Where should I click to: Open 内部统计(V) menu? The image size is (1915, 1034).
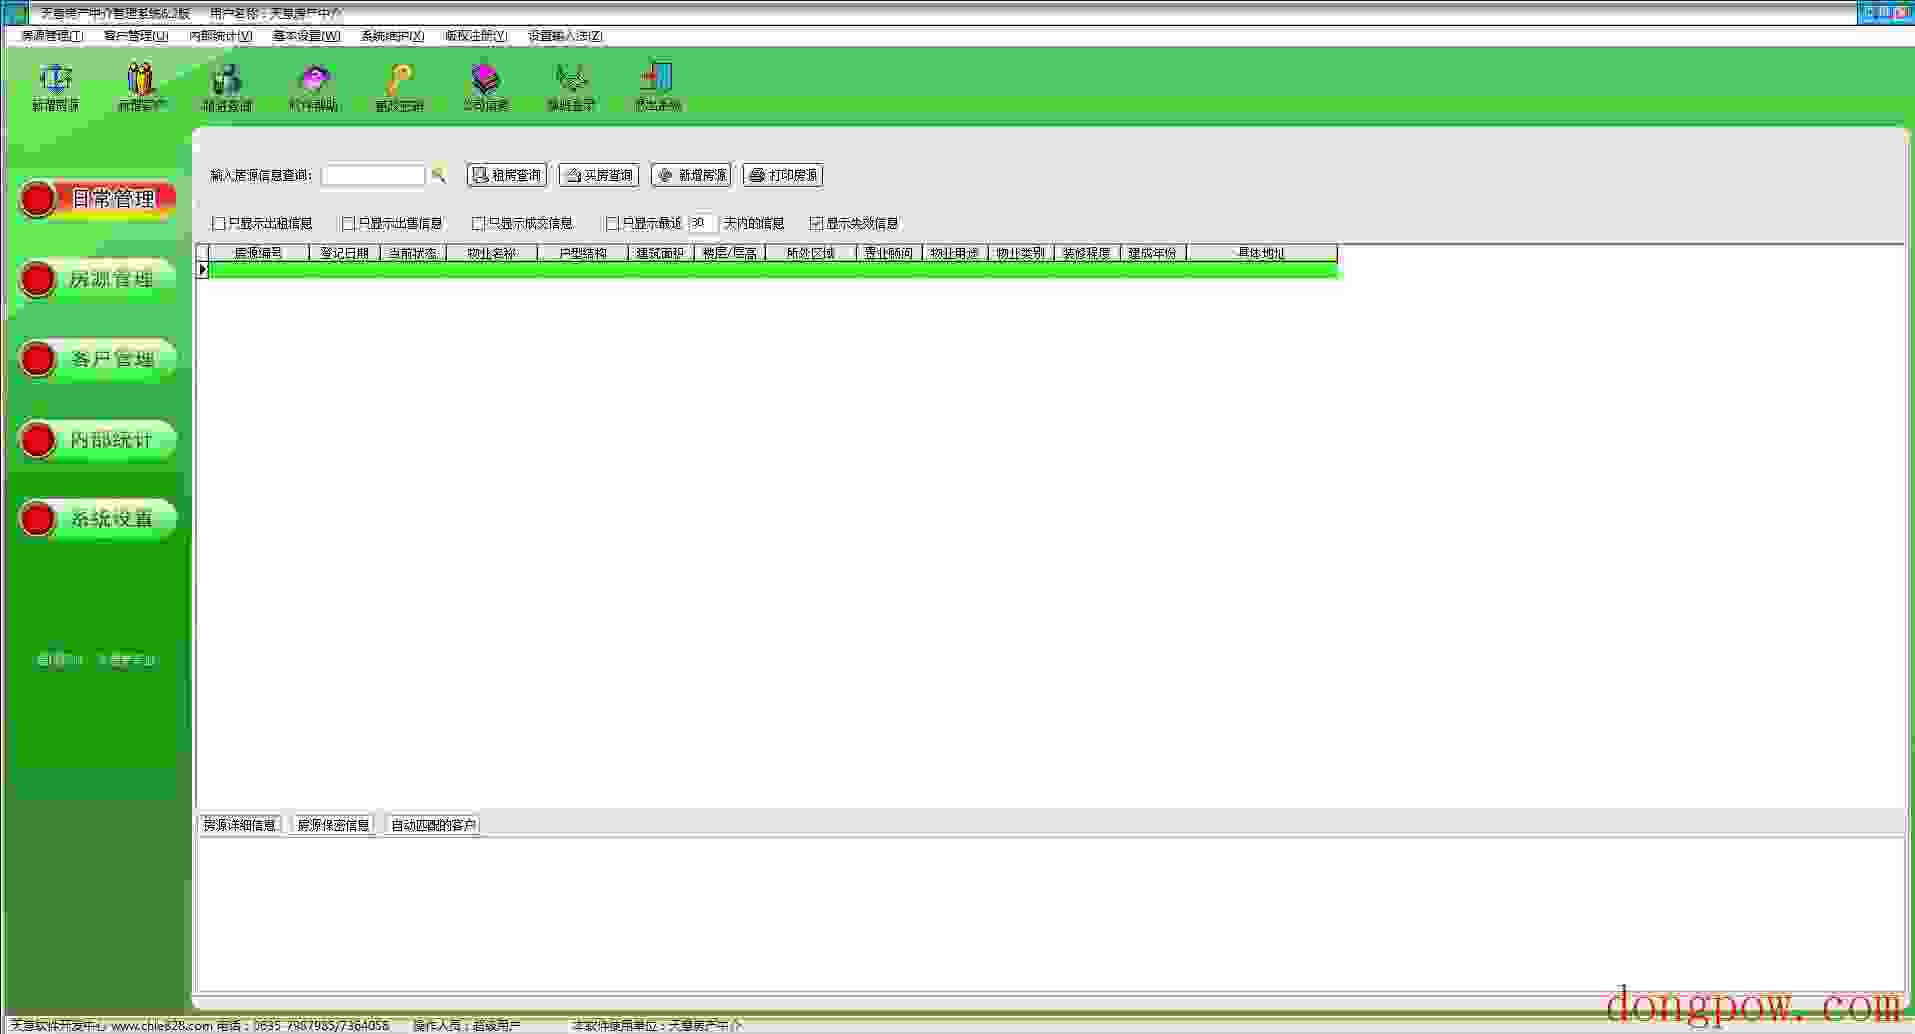tap(221, 36)
